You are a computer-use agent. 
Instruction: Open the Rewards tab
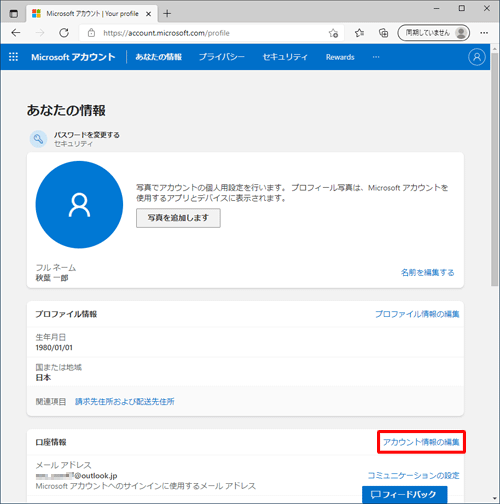point(340,57)
